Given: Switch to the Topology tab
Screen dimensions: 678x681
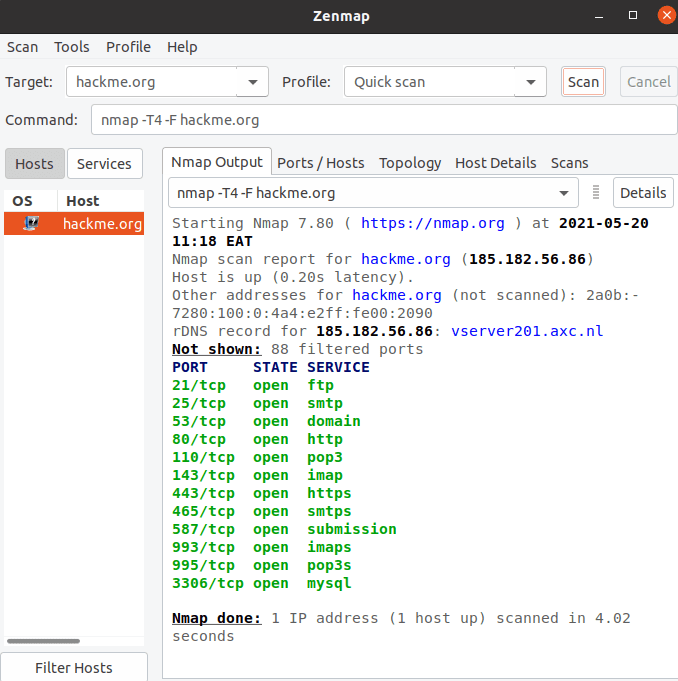Looking at the screenshot, I should [410, 163].
